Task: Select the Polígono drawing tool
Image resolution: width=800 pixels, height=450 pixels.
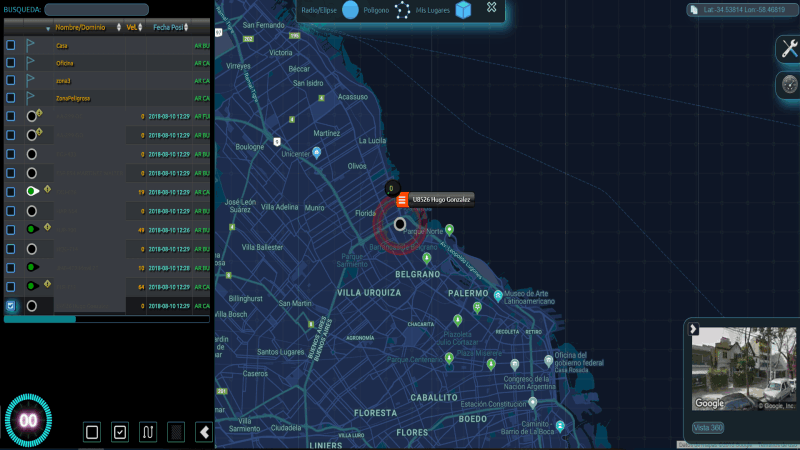Action: click(x=401, y=10)
